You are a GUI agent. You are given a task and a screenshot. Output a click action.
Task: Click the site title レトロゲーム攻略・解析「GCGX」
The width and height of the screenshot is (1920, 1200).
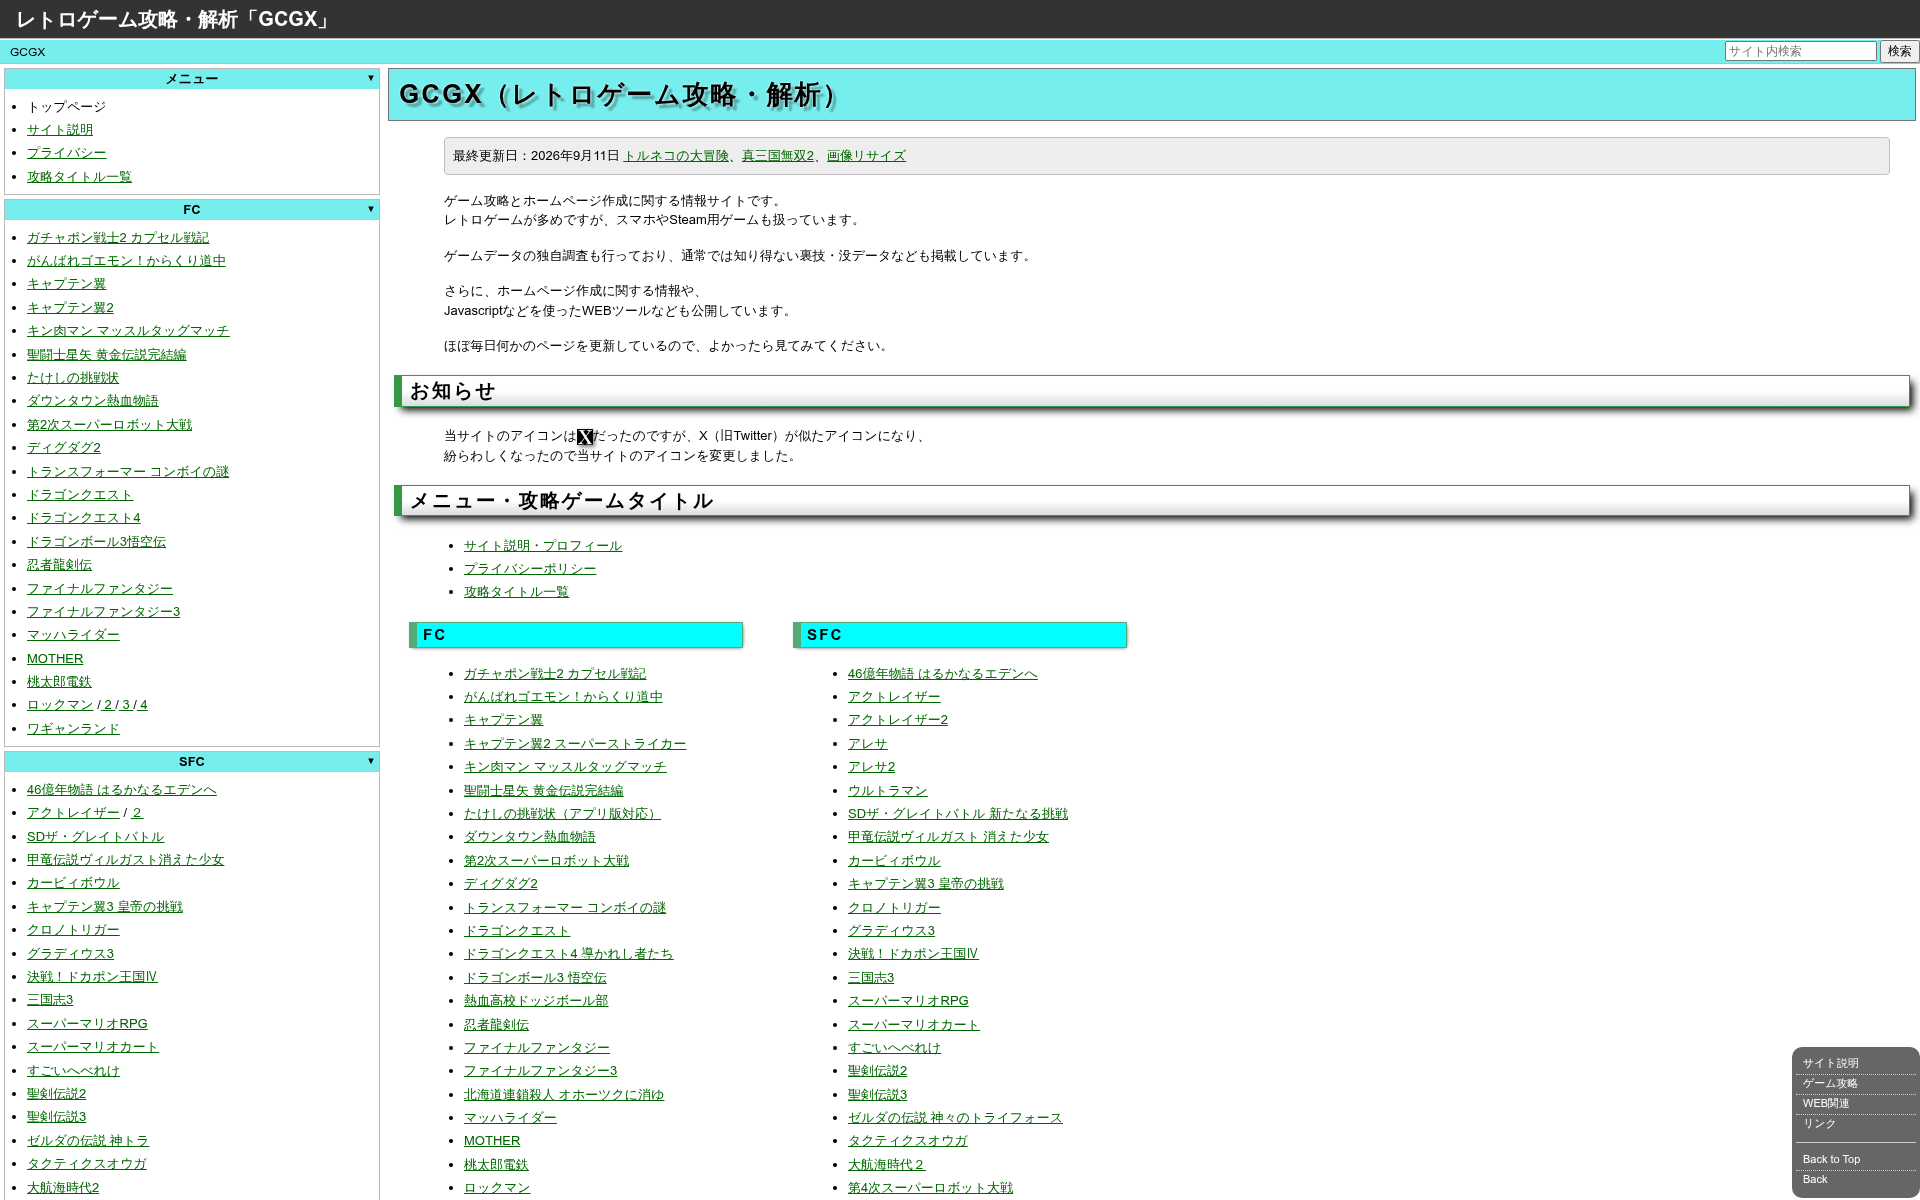tap(174, 19)
